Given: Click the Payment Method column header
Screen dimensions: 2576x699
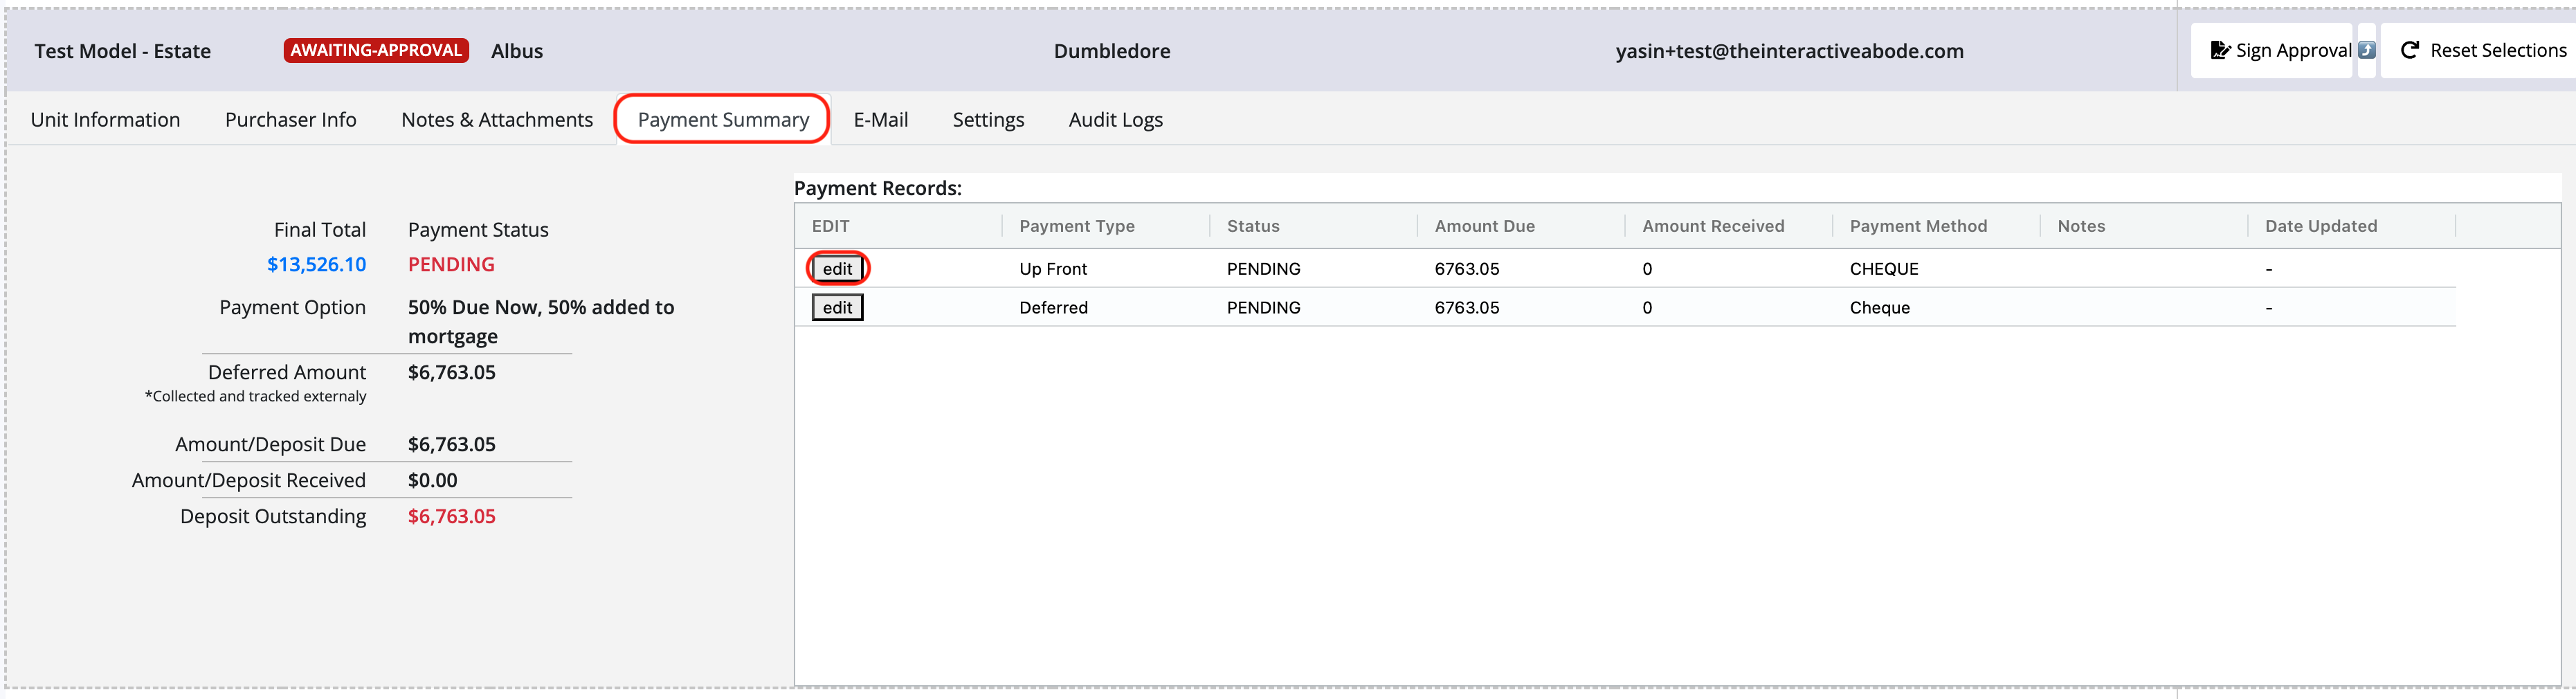Looking at the screenshot, I should [1918, 226].
